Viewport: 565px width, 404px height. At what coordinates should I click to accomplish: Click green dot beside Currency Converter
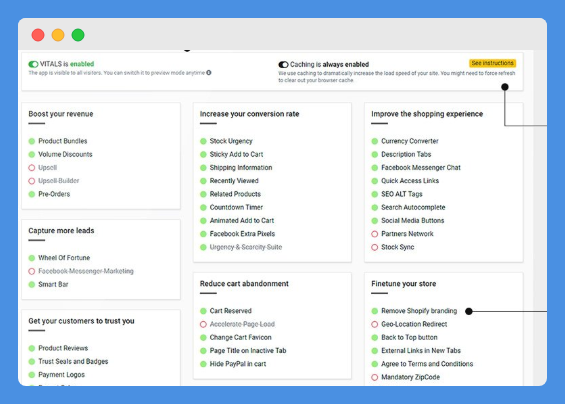(x=374, y=141)
